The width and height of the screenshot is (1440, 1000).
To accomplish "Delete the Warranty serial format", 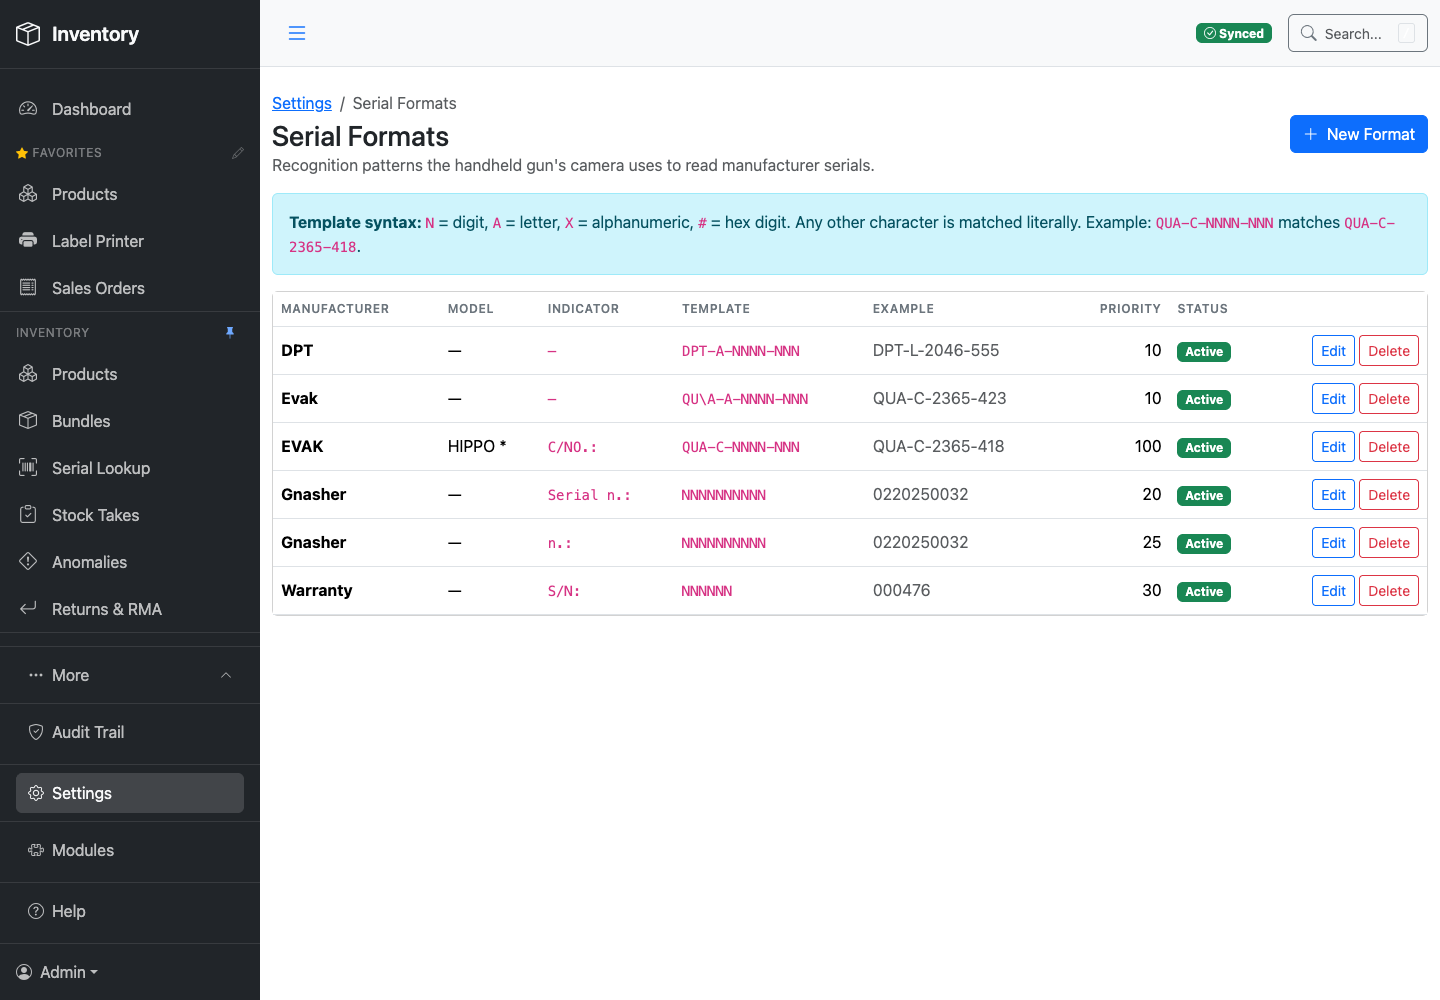I will pos(1389,591).
